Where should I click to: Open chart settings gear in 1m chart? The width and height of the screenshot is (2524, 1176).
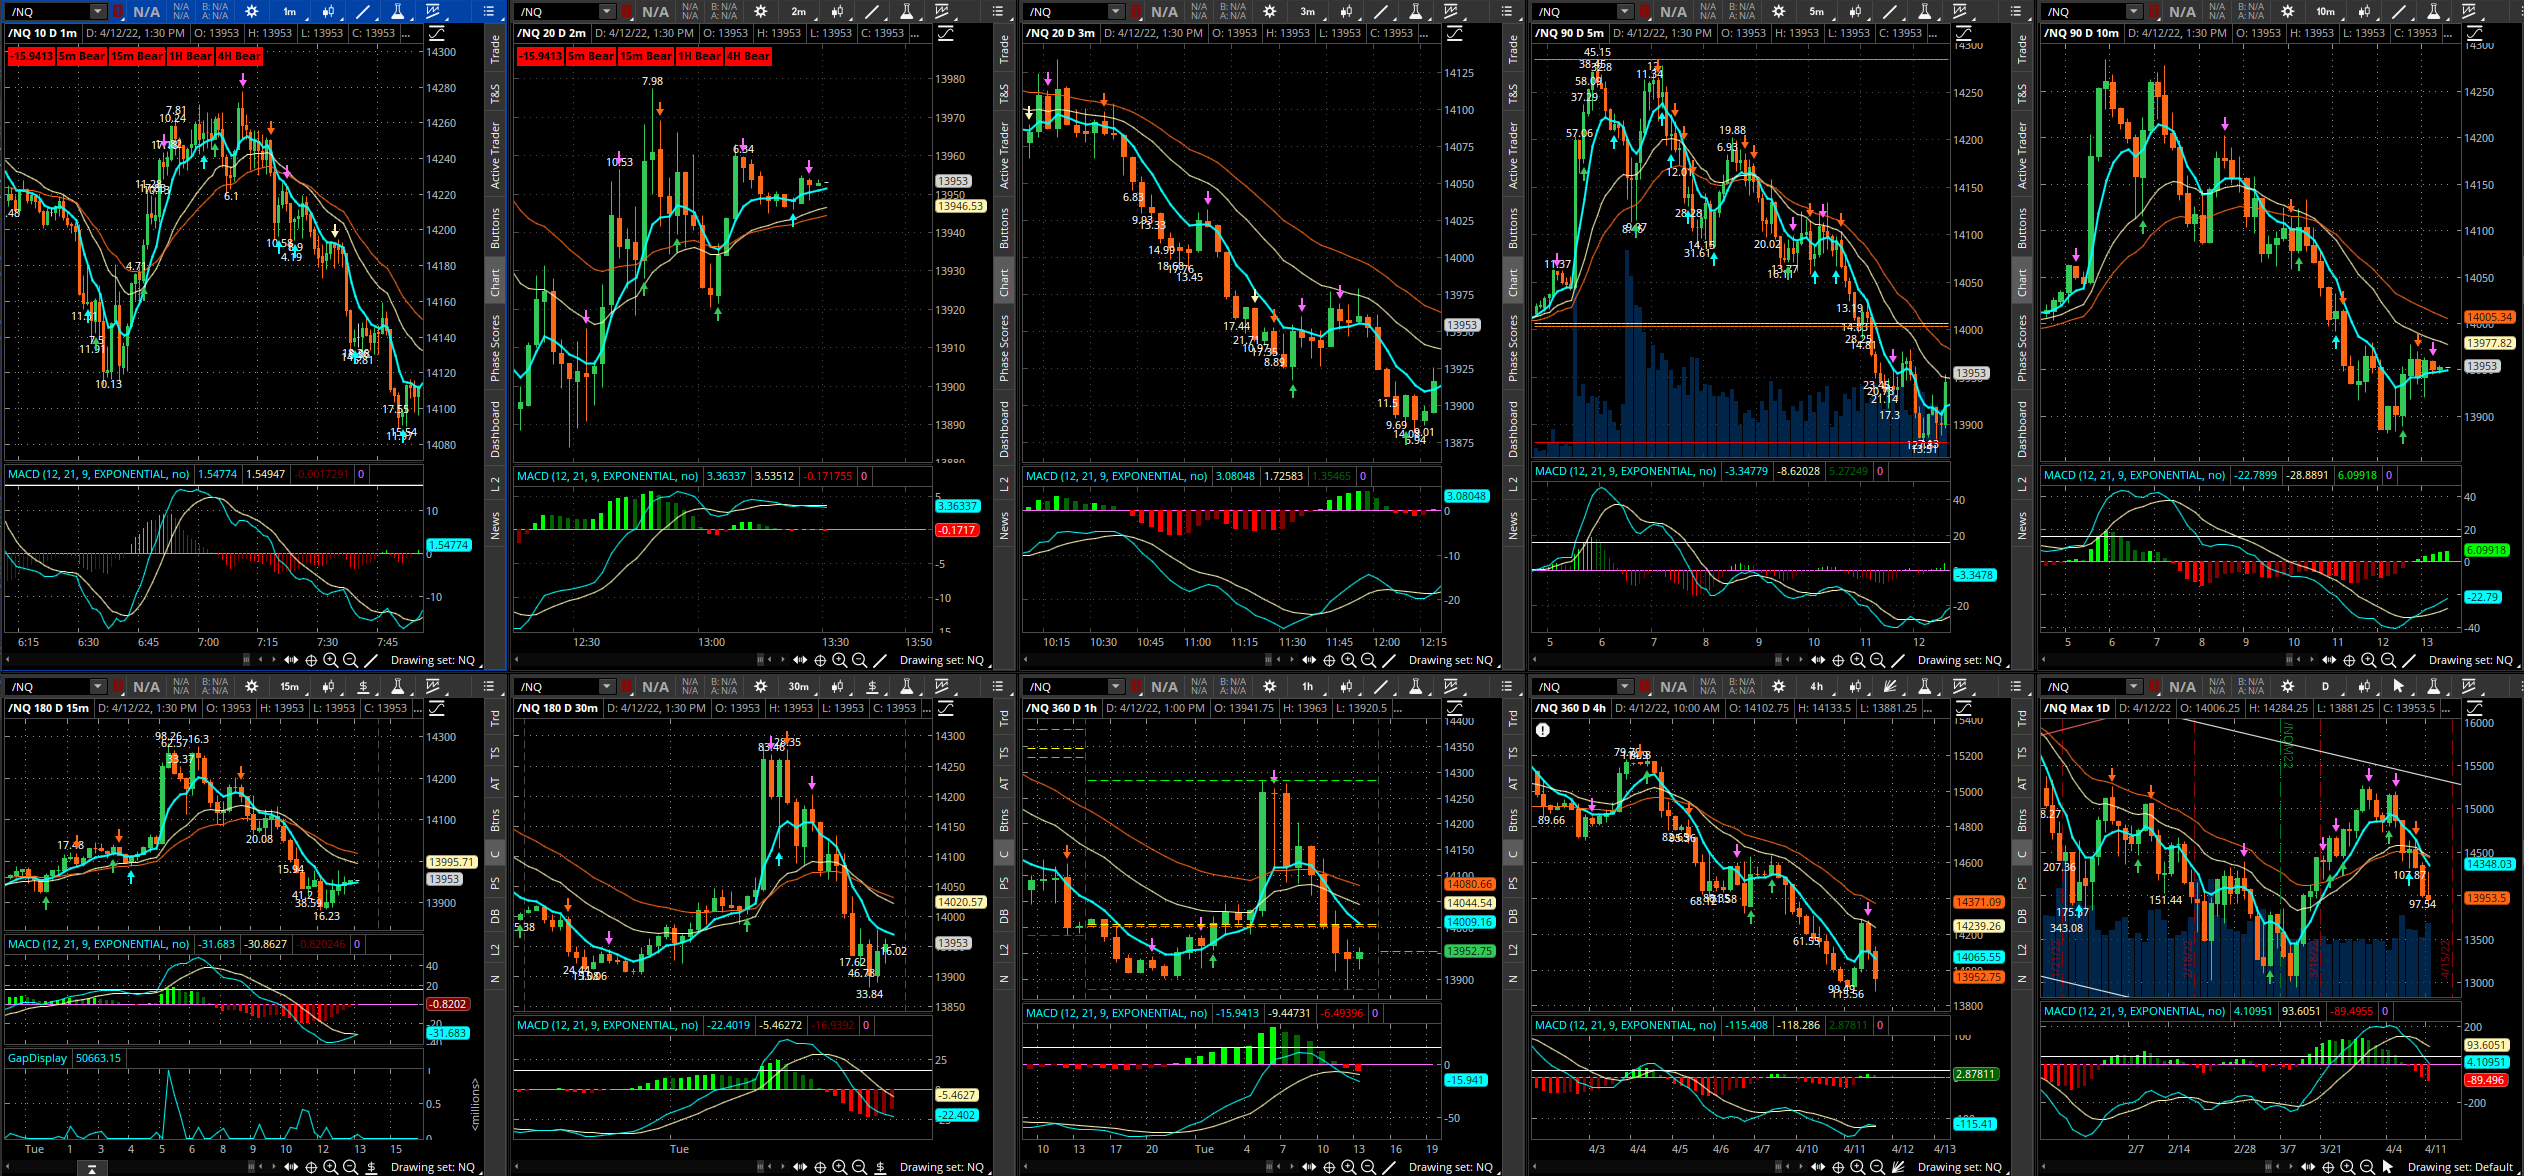[x=252, y=12]
